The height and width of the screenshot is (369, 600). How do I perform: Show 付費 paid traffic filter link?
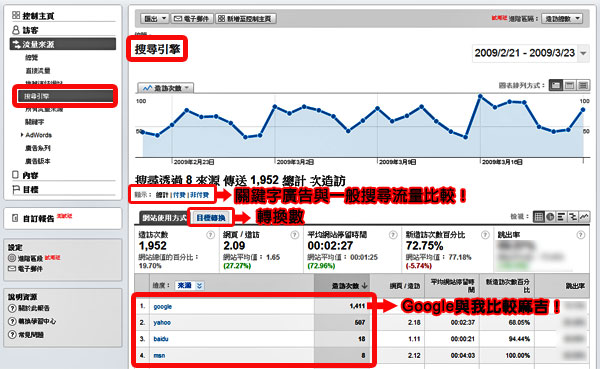pos(179,195)
